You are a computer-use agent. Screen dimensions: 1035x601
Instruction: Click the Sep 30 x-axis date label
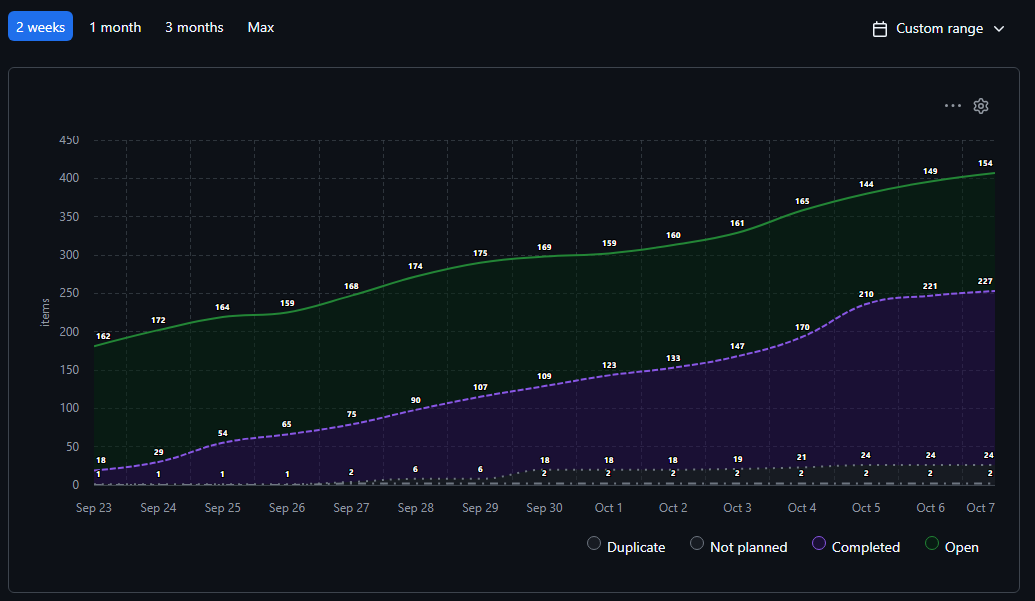pyautogui.click(x=545, y=508)
